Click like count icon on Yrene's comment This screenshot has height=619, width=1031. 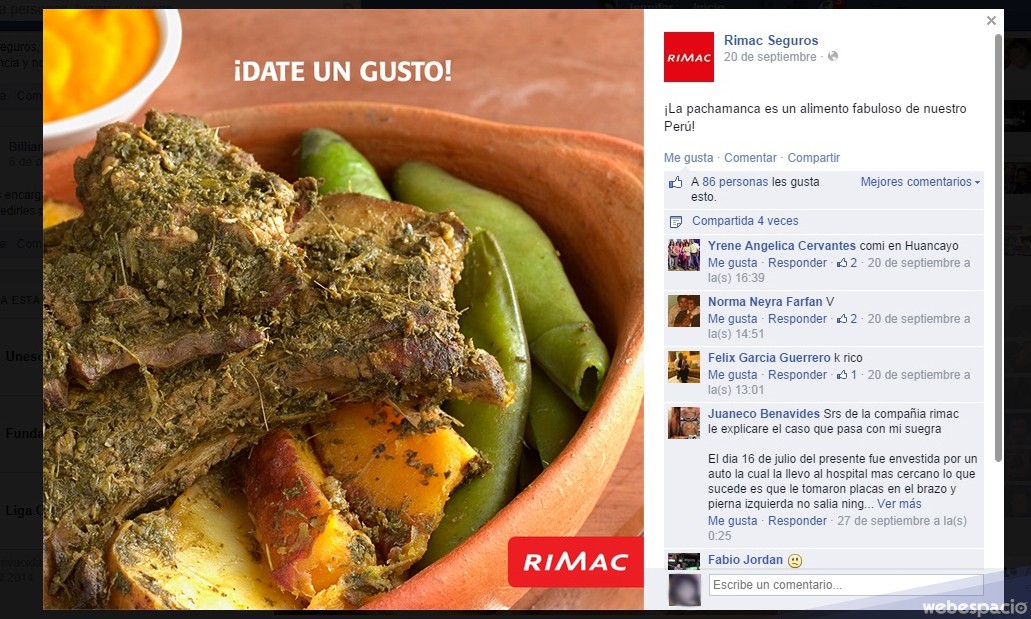click(842, 262)
